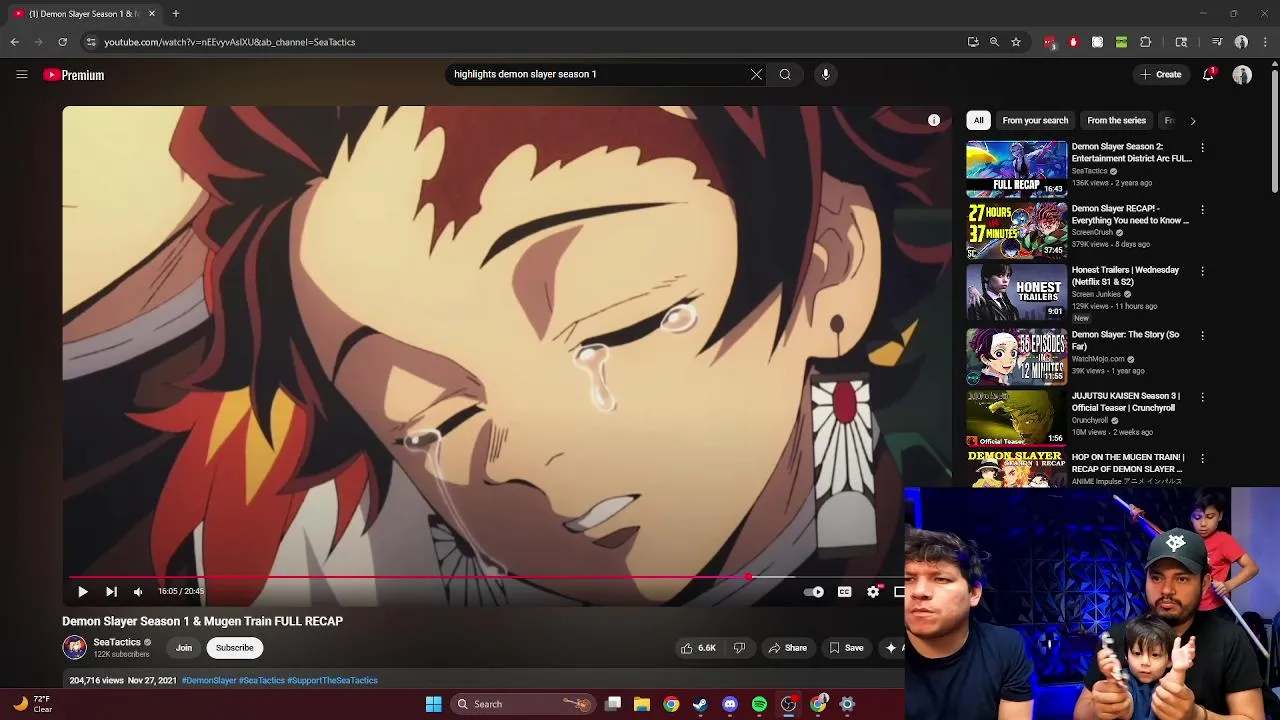The width and height of the screenshot is (1280, 720).
Task: Open Spotify from the taskbar
Action: (x=759, y=704)
